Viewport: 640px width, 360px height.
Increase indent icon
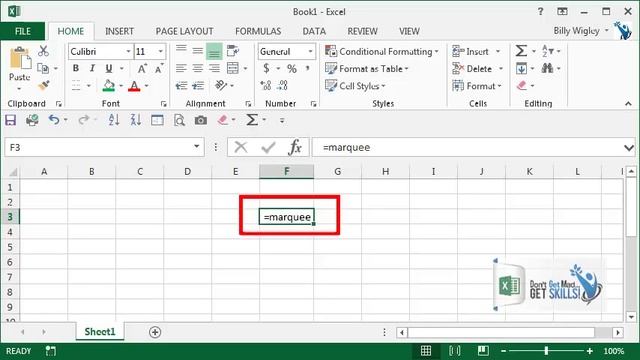point(198,86)
